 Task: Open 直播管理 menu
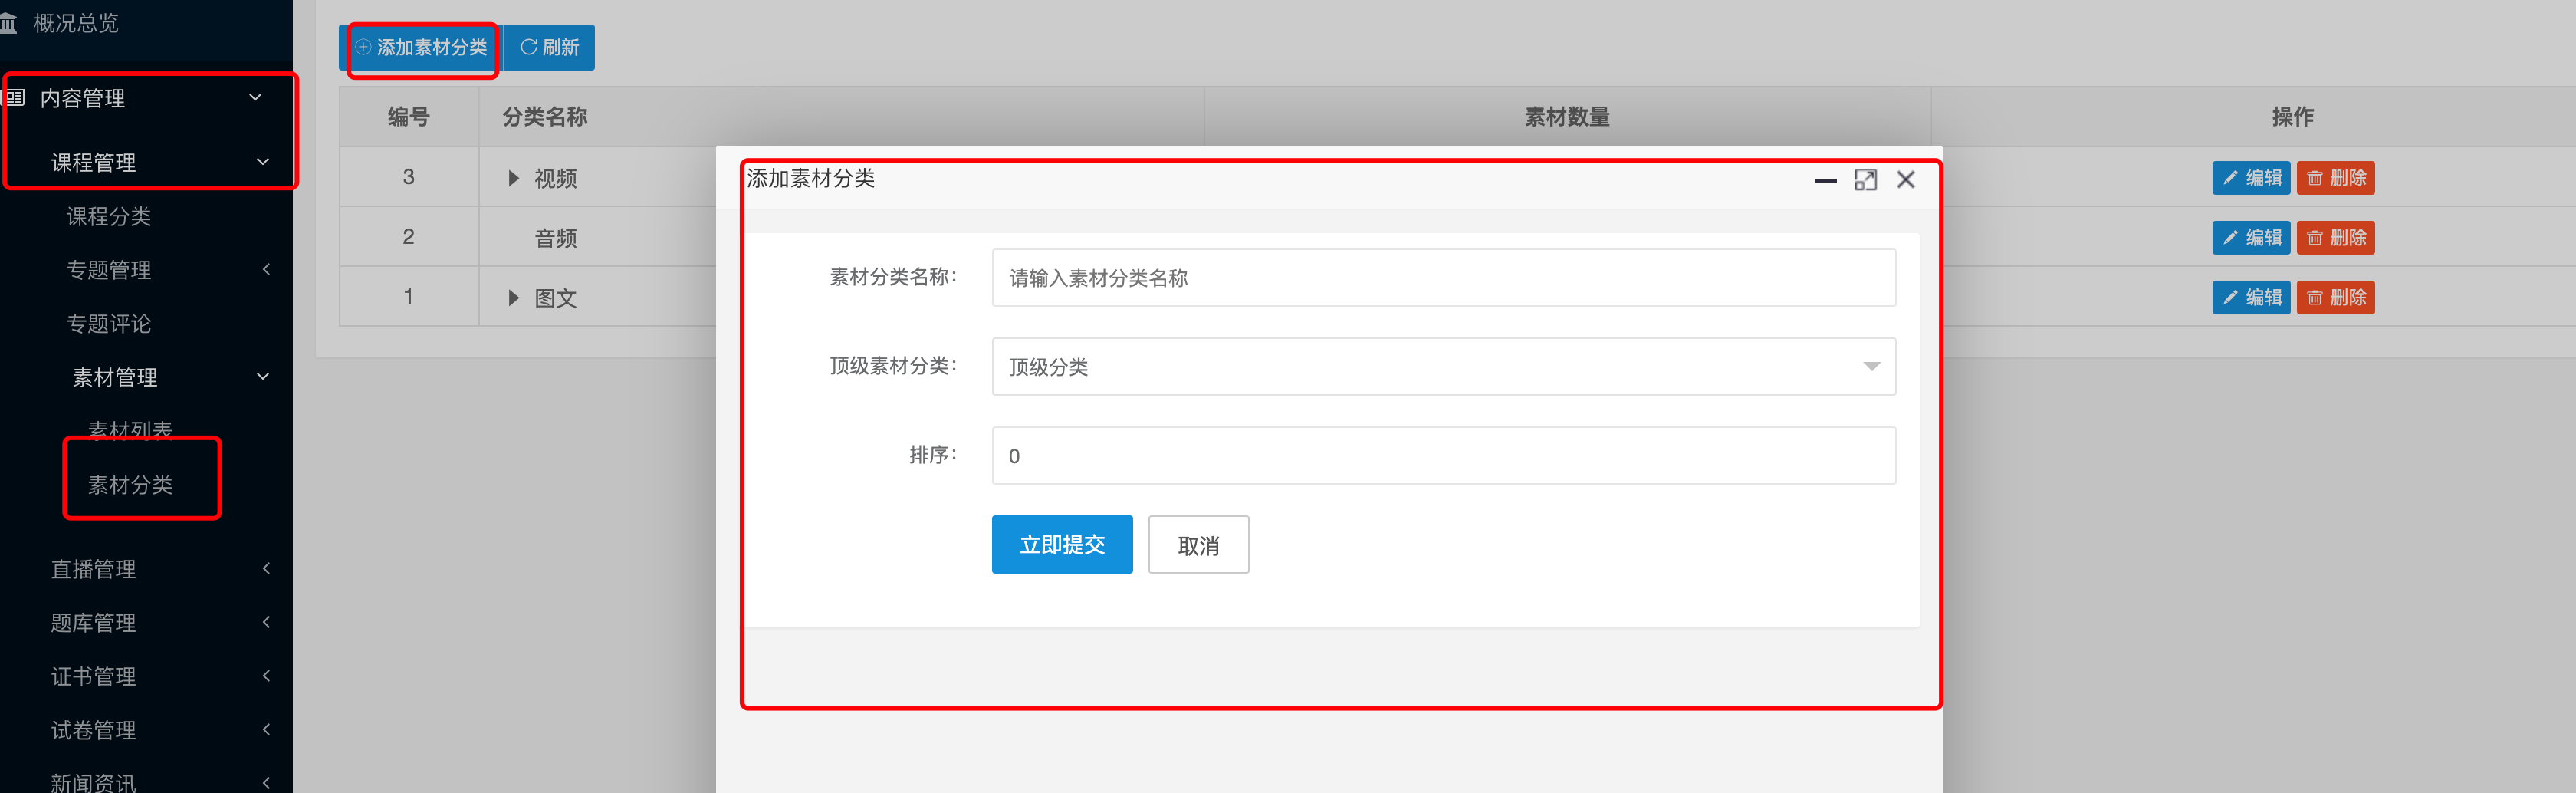(x=94, y=569)
